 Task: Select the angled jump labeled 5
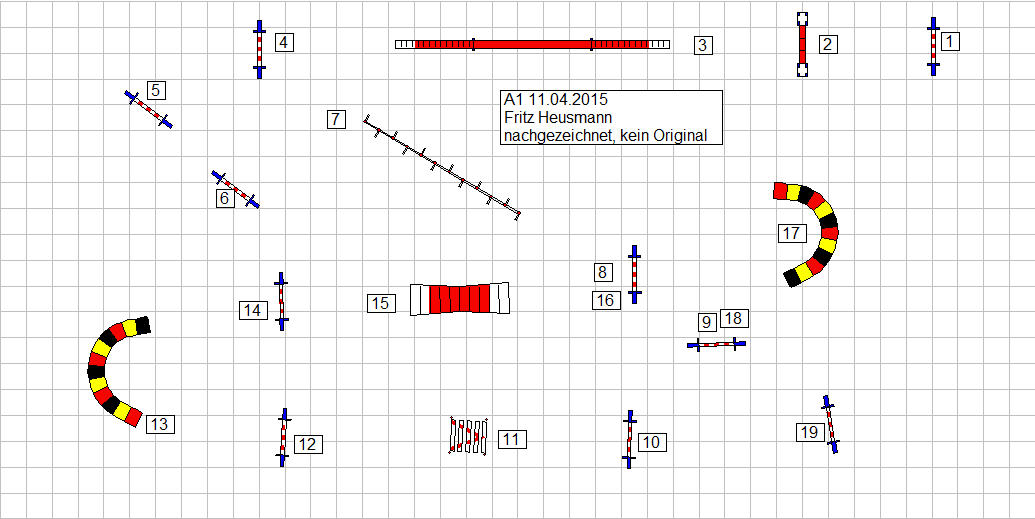point(149,109)
